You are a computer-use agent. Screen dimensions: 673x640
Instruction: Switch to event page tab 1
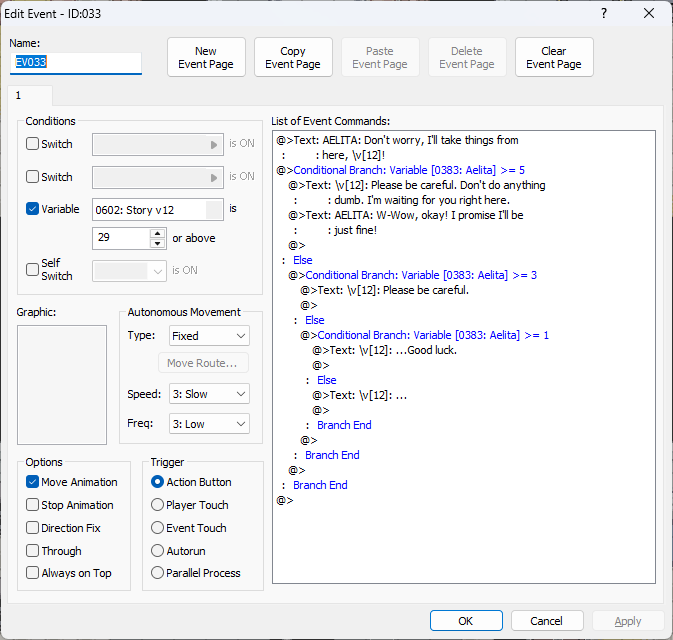[30, 95]
